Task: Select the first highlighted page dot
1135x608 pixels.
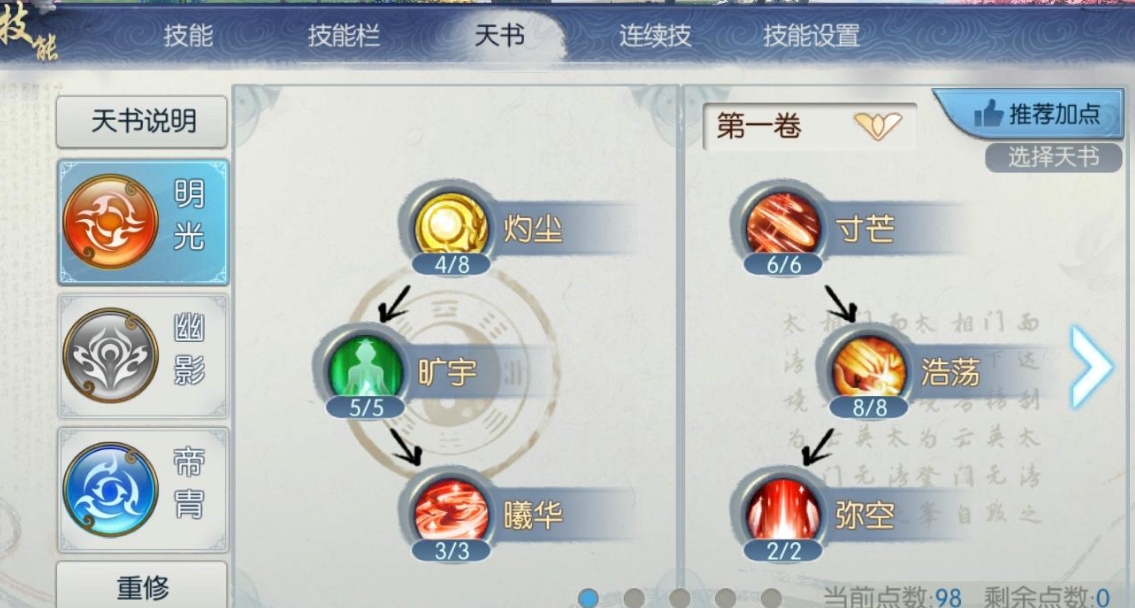Action: click(x=588, y=598)
